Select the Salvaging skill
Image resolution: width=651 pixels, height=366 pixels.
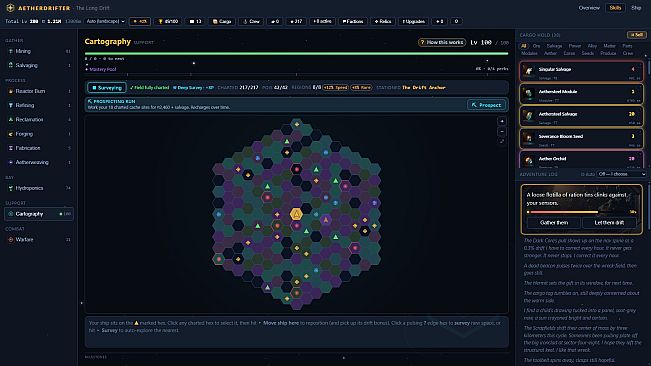(39, 65)
